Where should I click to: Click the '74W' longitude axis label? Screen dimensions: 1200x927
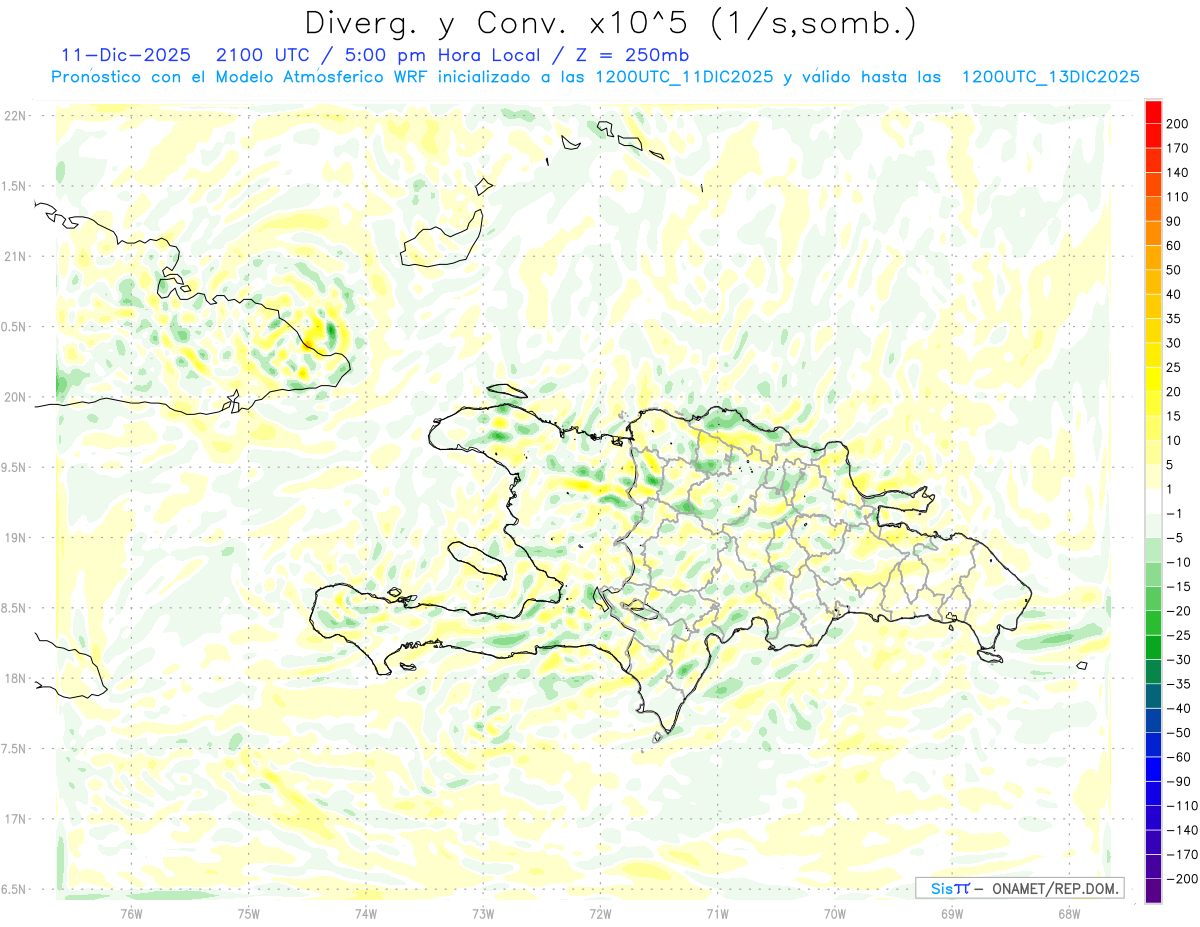tap(366, 913)
